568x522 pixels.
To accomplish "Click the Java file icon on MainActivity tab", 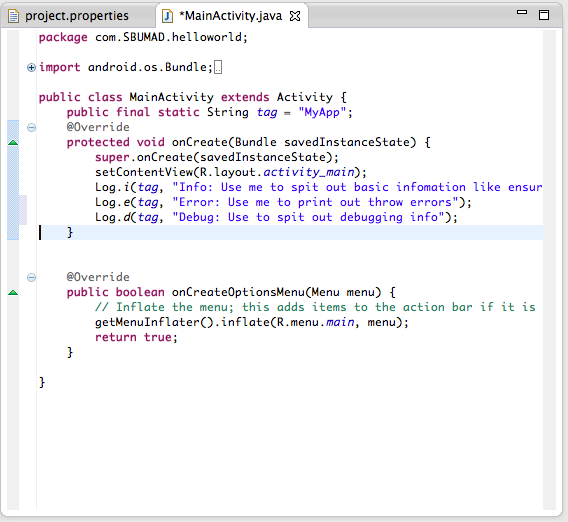I will [167, 16].
